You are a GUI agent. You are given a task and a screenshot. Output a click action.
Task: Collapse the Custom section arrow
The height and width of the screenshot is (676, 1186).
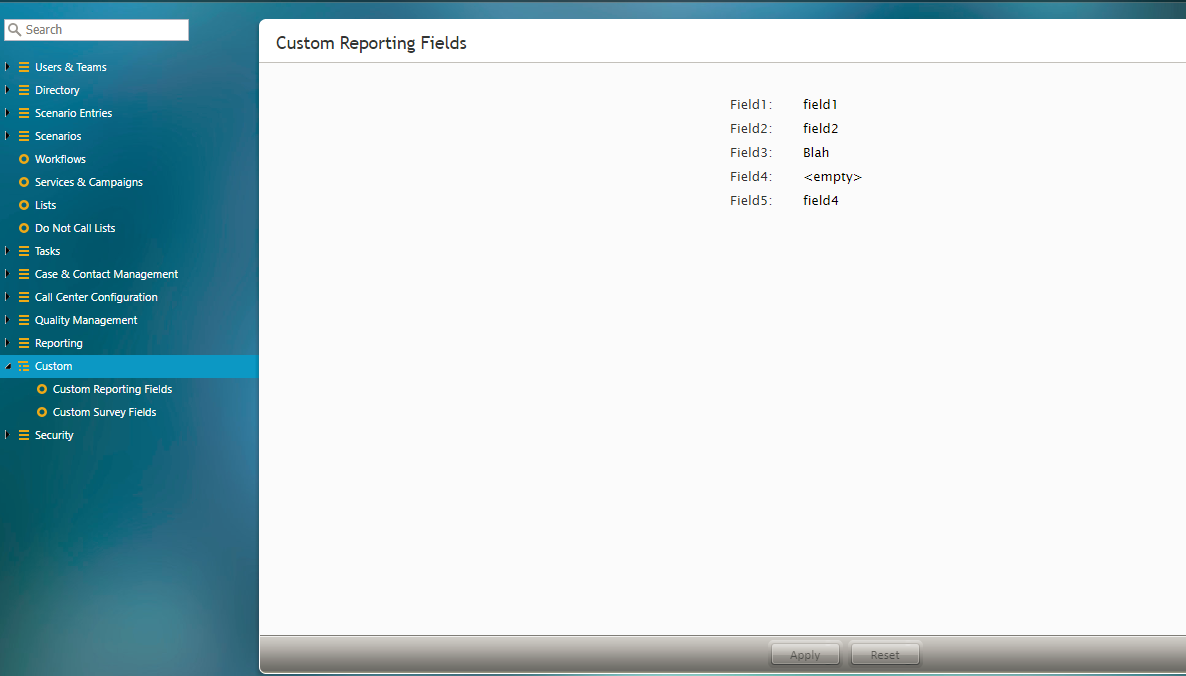pos(8,366)
